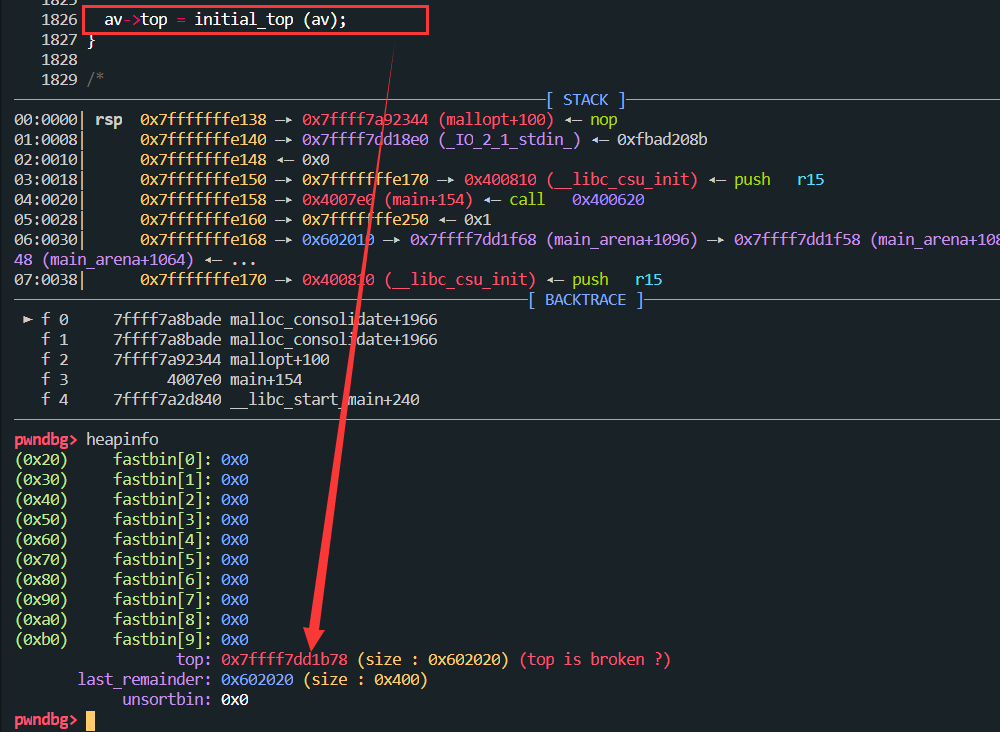Select call target 0x400620

(608, 200)
